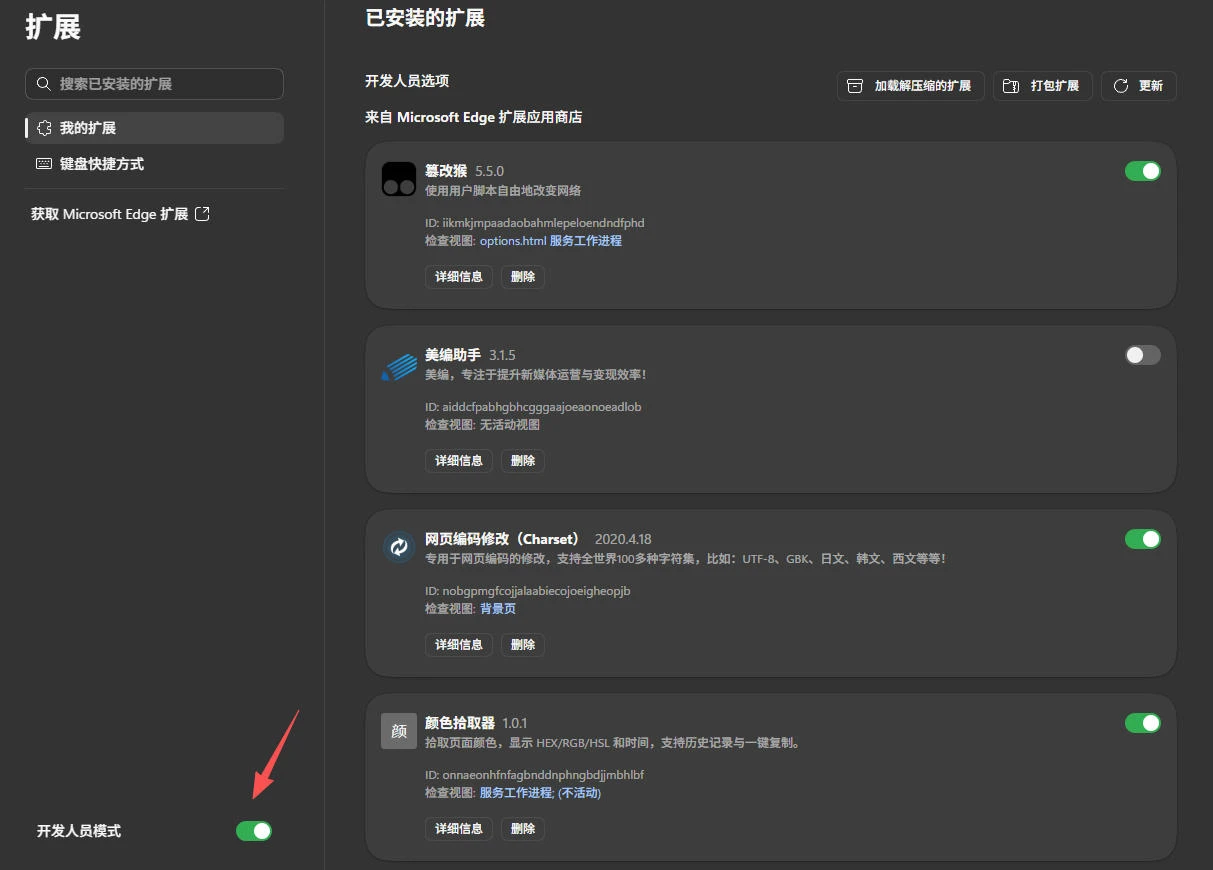1213x870 pixels.
Task: Open 服务工作进程 (不活动) link under 颜色拾取器
Action: pos(541,793)
